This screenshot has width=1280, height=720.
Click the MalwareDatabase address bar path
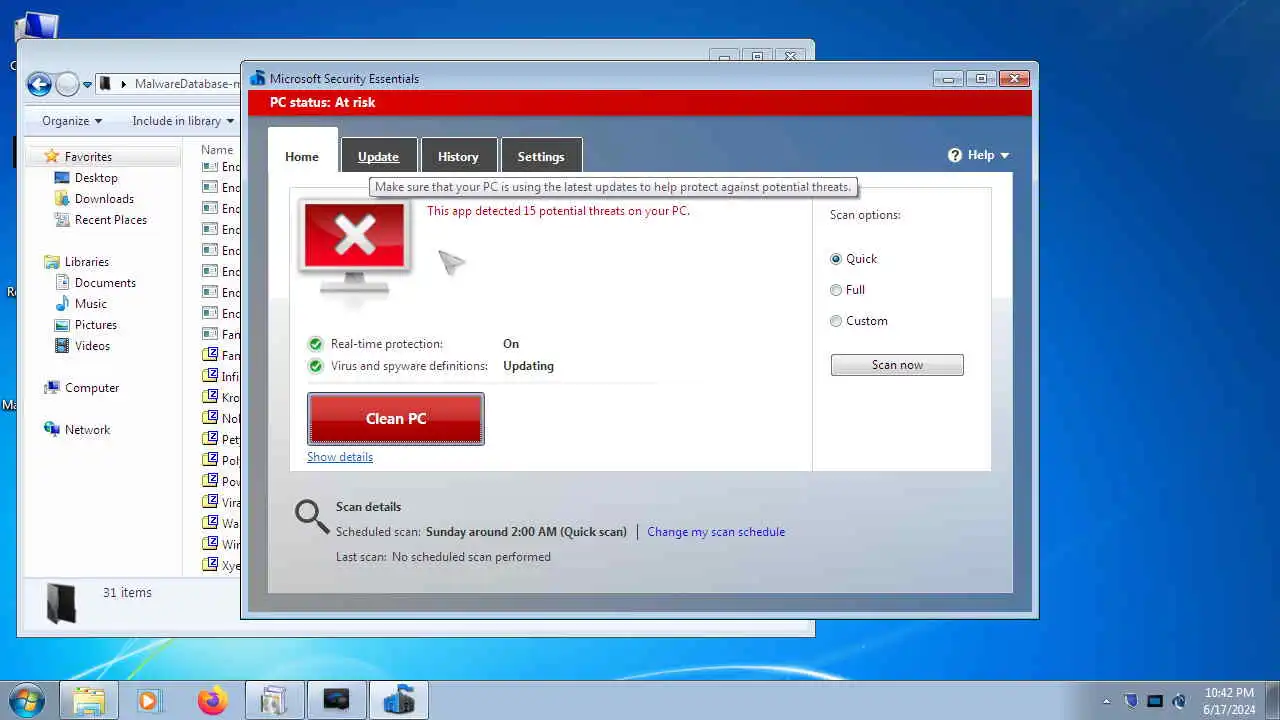(187, 84)
